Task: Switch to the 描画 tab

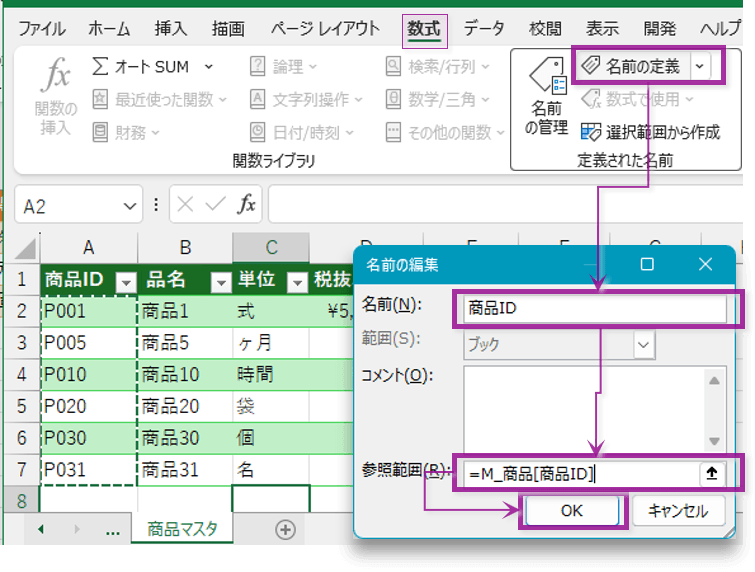Action: pos(228,29)
